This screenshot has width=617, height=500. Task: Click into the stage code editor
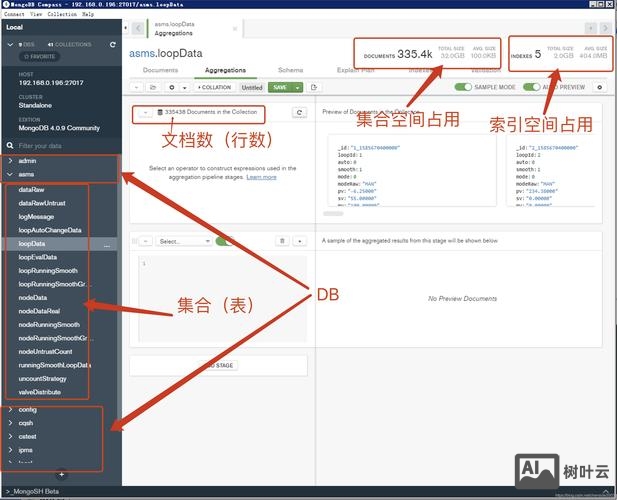pyautogui.click(x=222, y=299)
